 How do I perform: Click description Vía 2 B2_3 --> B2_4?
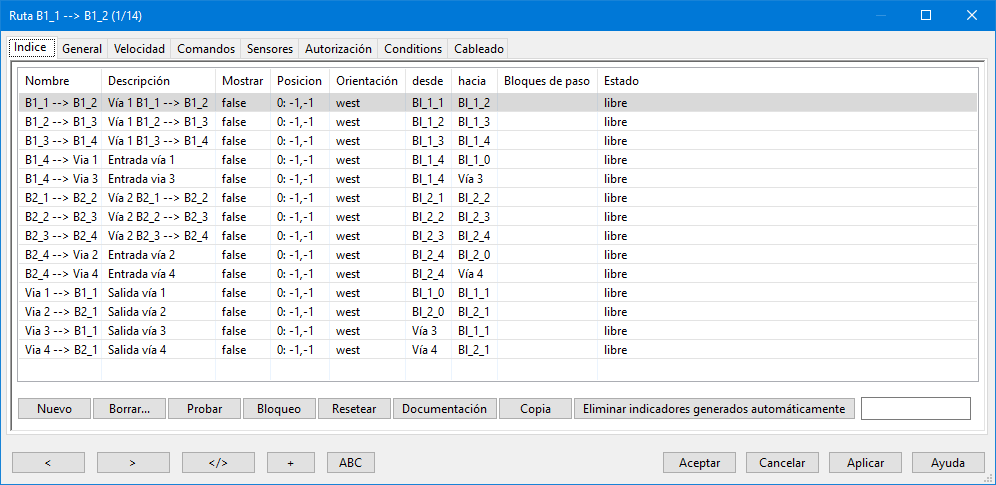158,236
